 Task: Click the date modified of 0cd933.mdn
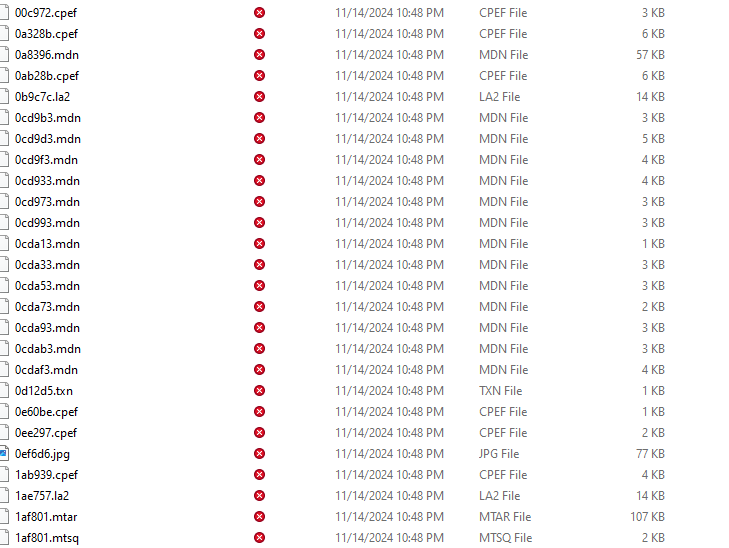tap(389, 181)
